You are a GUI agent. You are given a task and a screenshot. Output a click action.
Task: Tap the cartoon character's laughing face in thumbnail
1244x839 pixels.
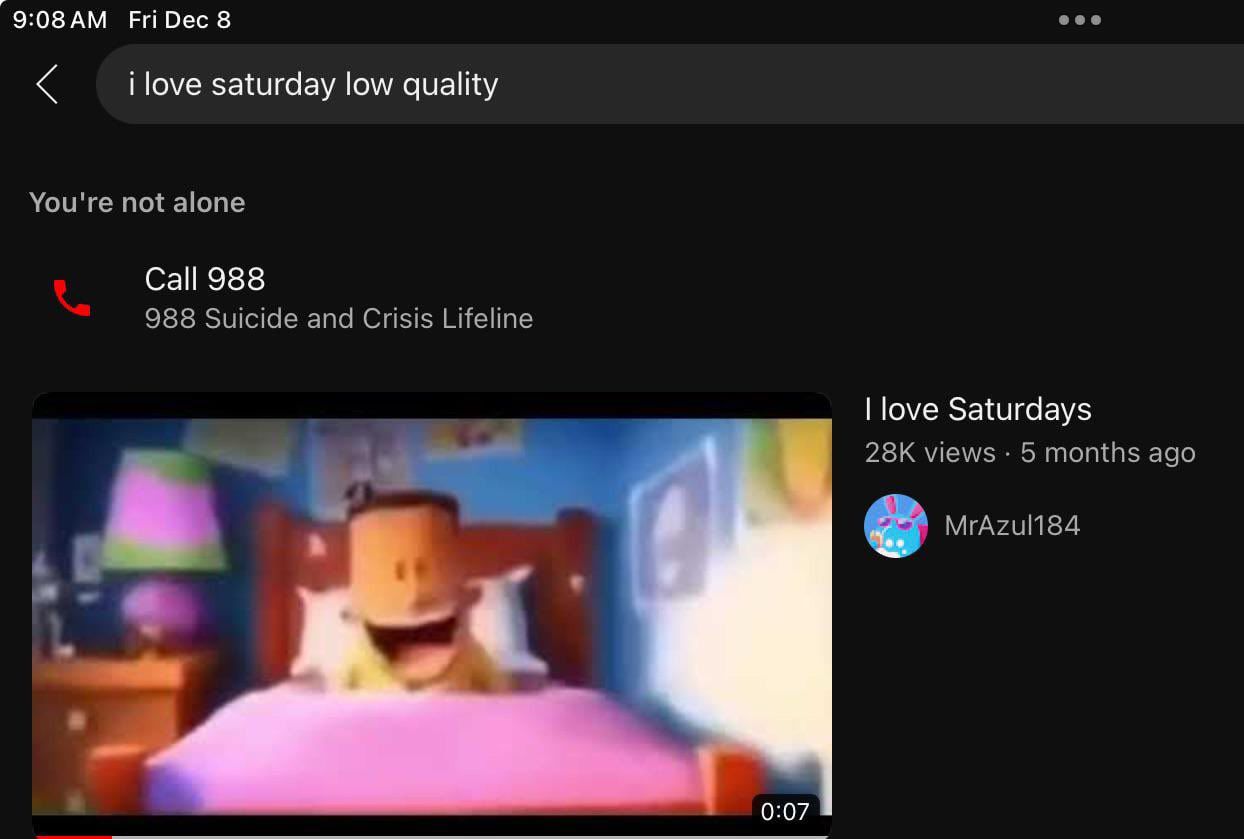pos(412,590)
